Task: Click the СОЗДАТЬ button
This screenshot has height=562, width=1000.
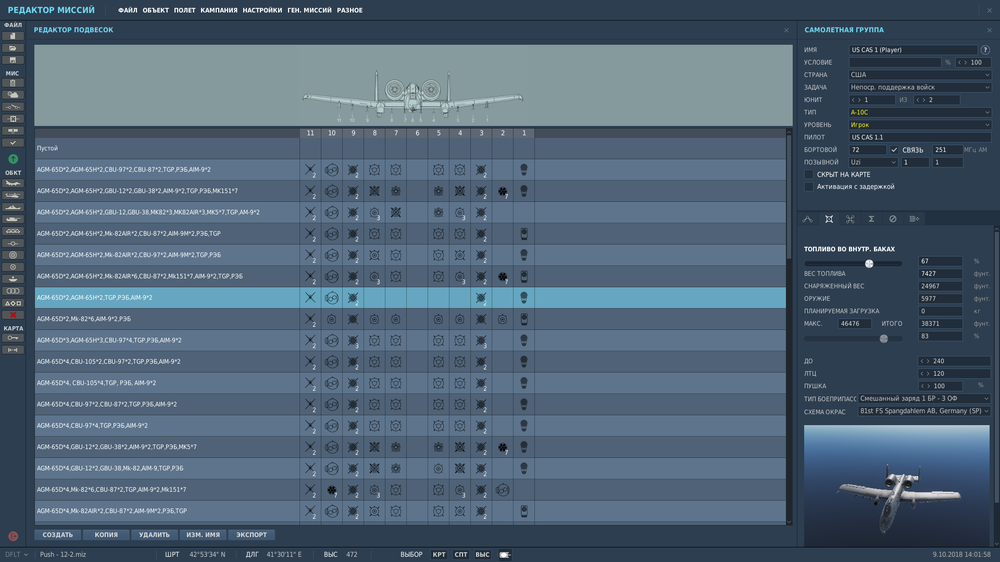Action: [x=58, y=535]
